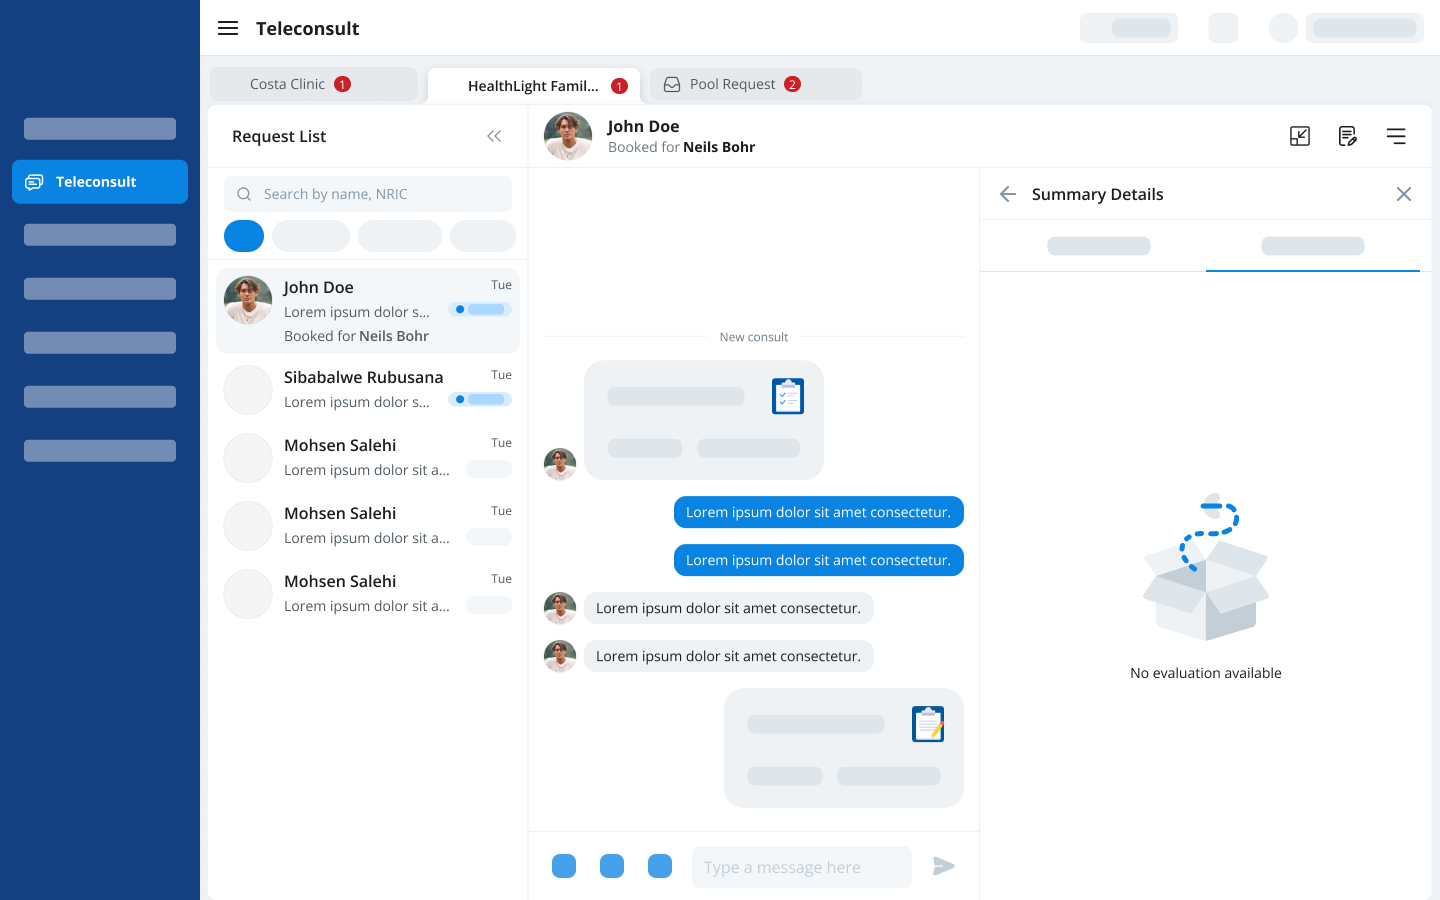The image size is (1440, 900).
Task: Close the Summary Details panel
Action: click(1404, 194)
